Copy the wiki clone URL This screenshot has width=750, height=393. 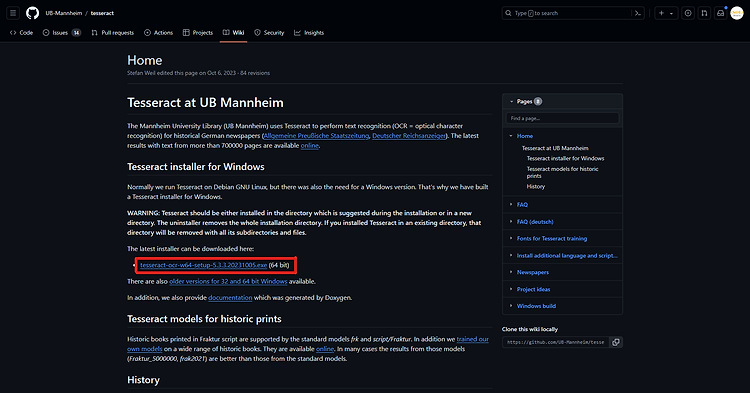tap(616, 342)
